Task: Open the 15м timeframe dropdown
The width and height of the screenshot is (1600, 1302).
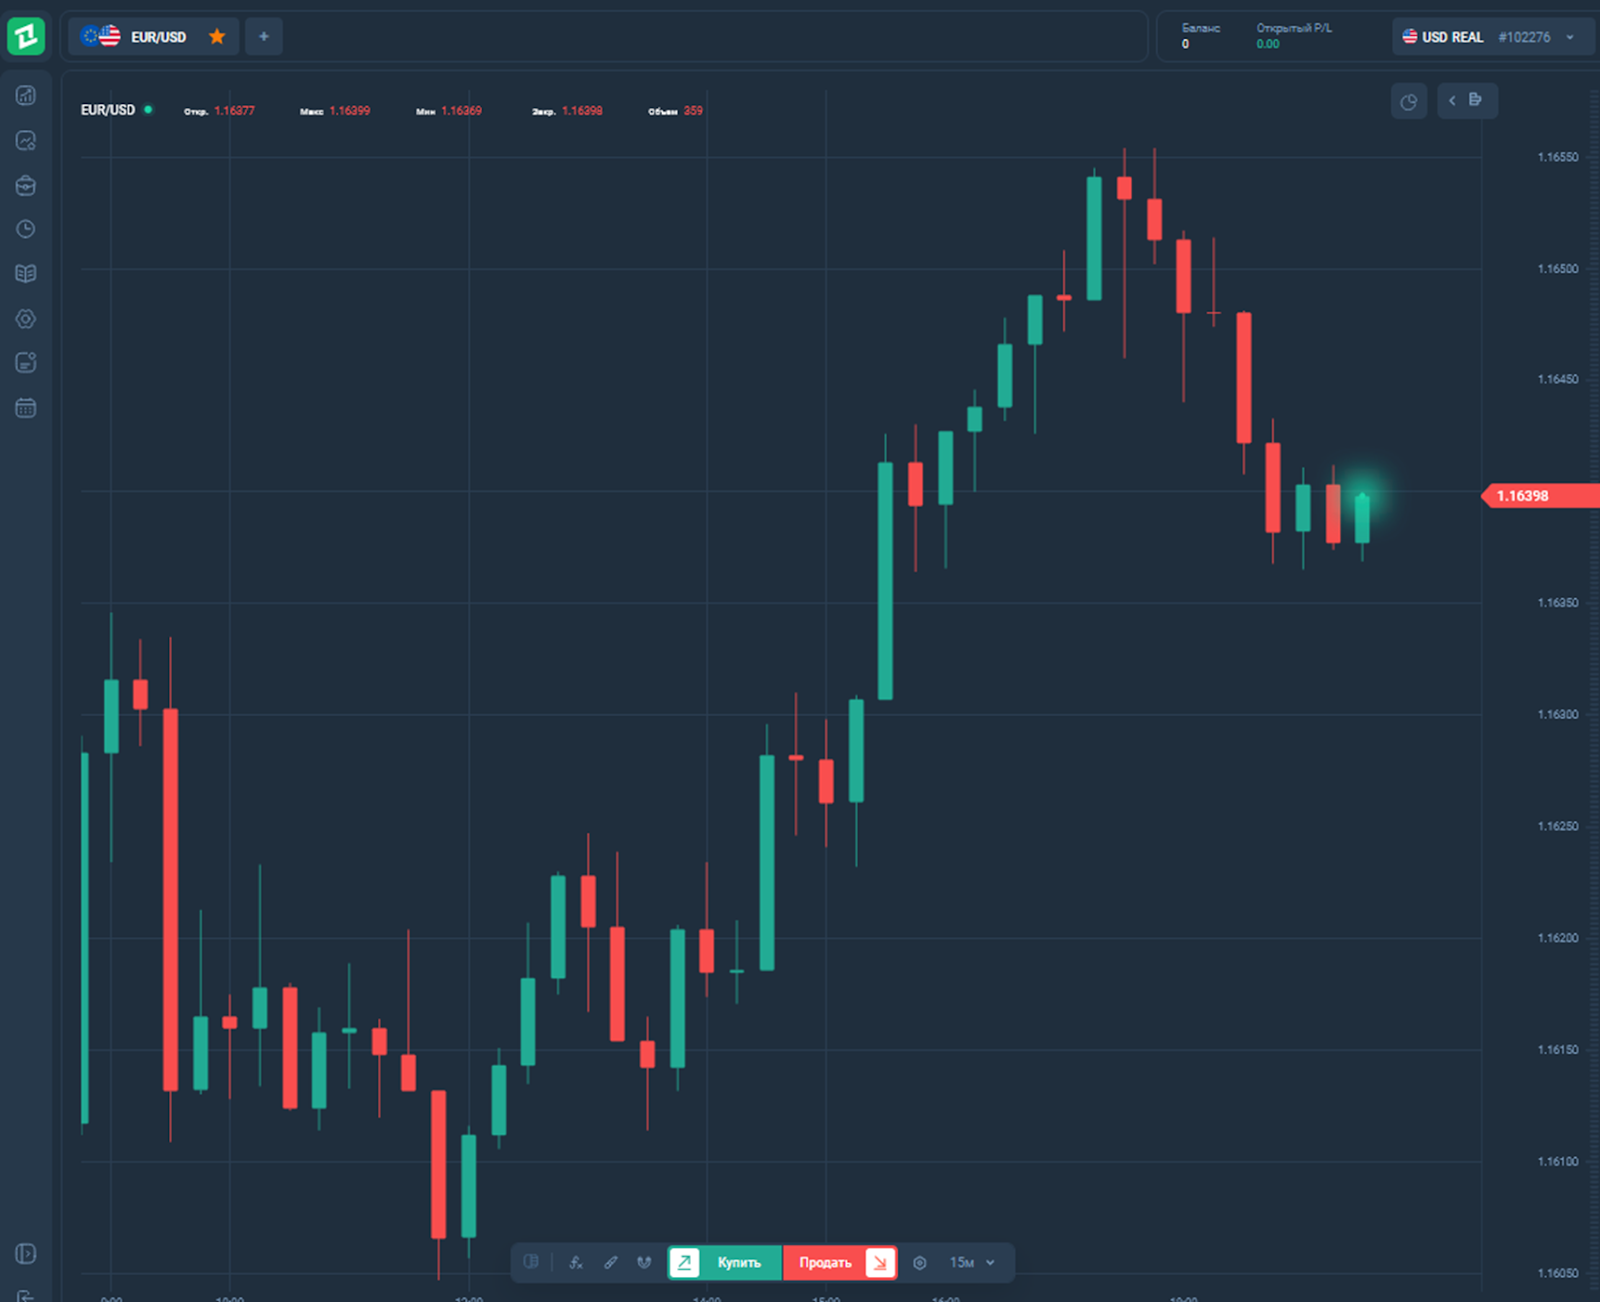Action: click(972, 1263)
